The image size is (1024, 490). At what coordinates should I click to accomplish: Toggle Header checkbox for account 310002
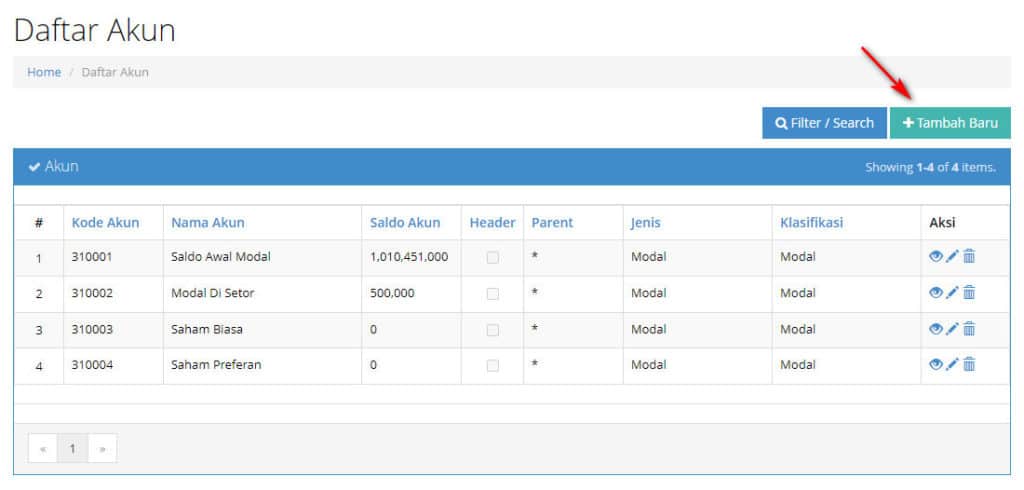492,294
